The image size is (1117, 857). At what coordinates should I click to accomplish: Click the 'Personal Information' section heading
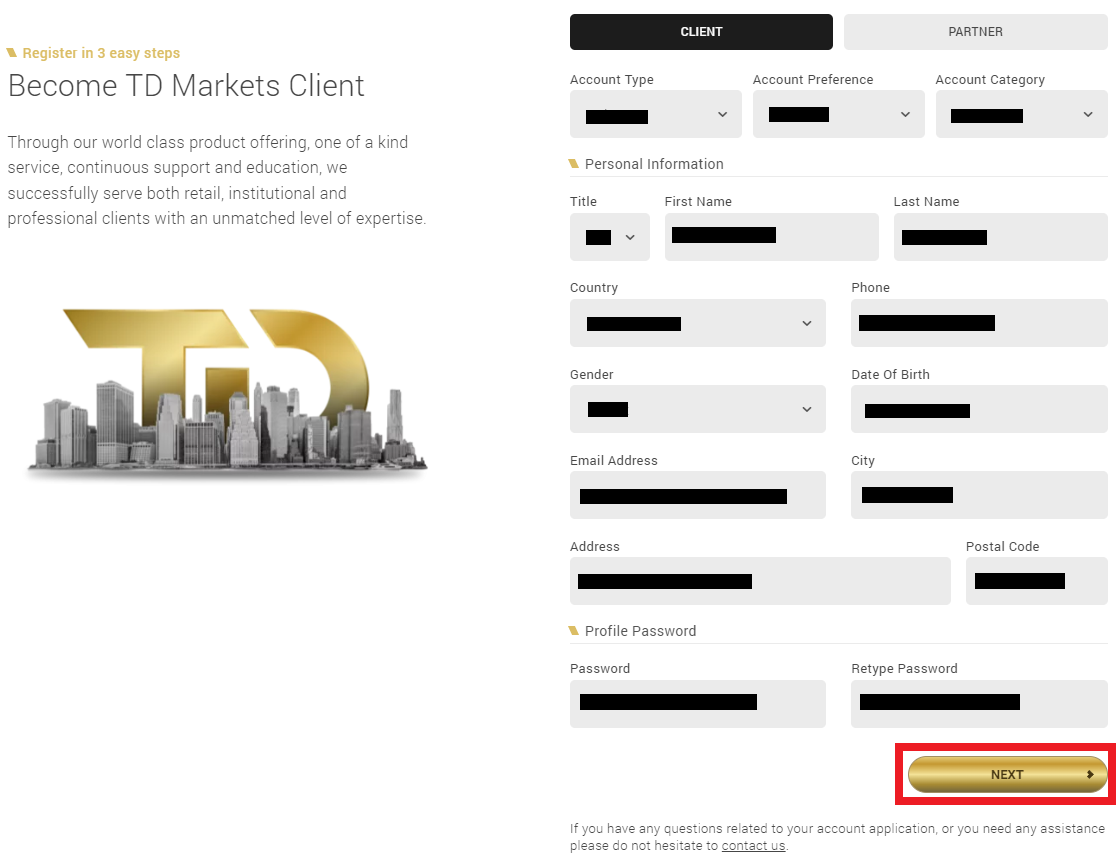click(x=654, y=165)
